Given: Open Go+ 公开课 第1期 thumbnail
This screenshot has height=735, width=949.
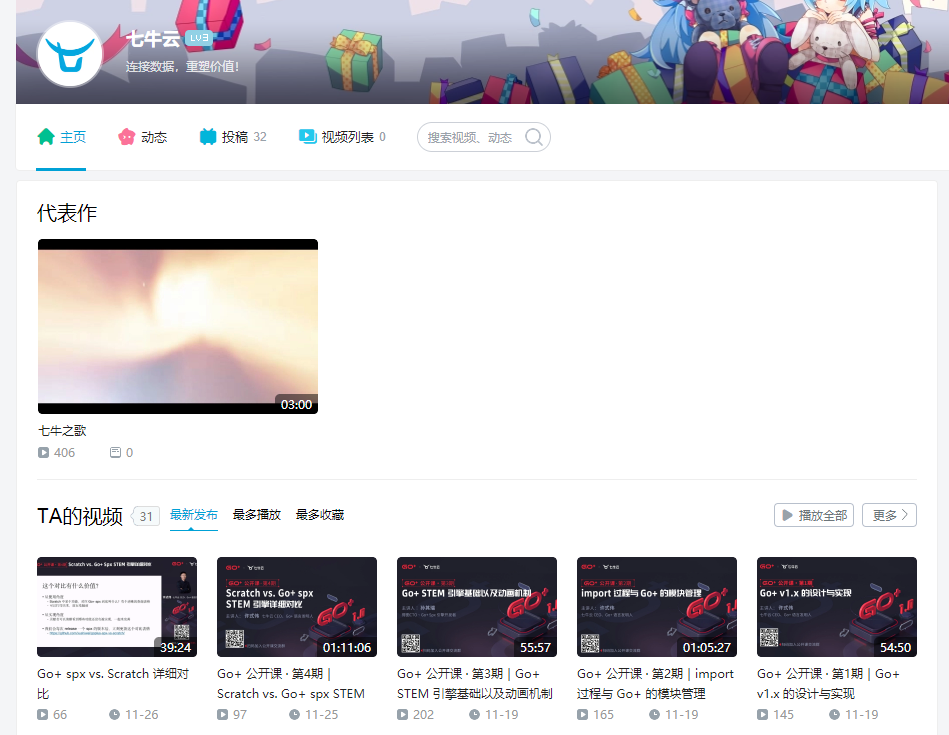Looking at the screenshot, I should (837, 607).
